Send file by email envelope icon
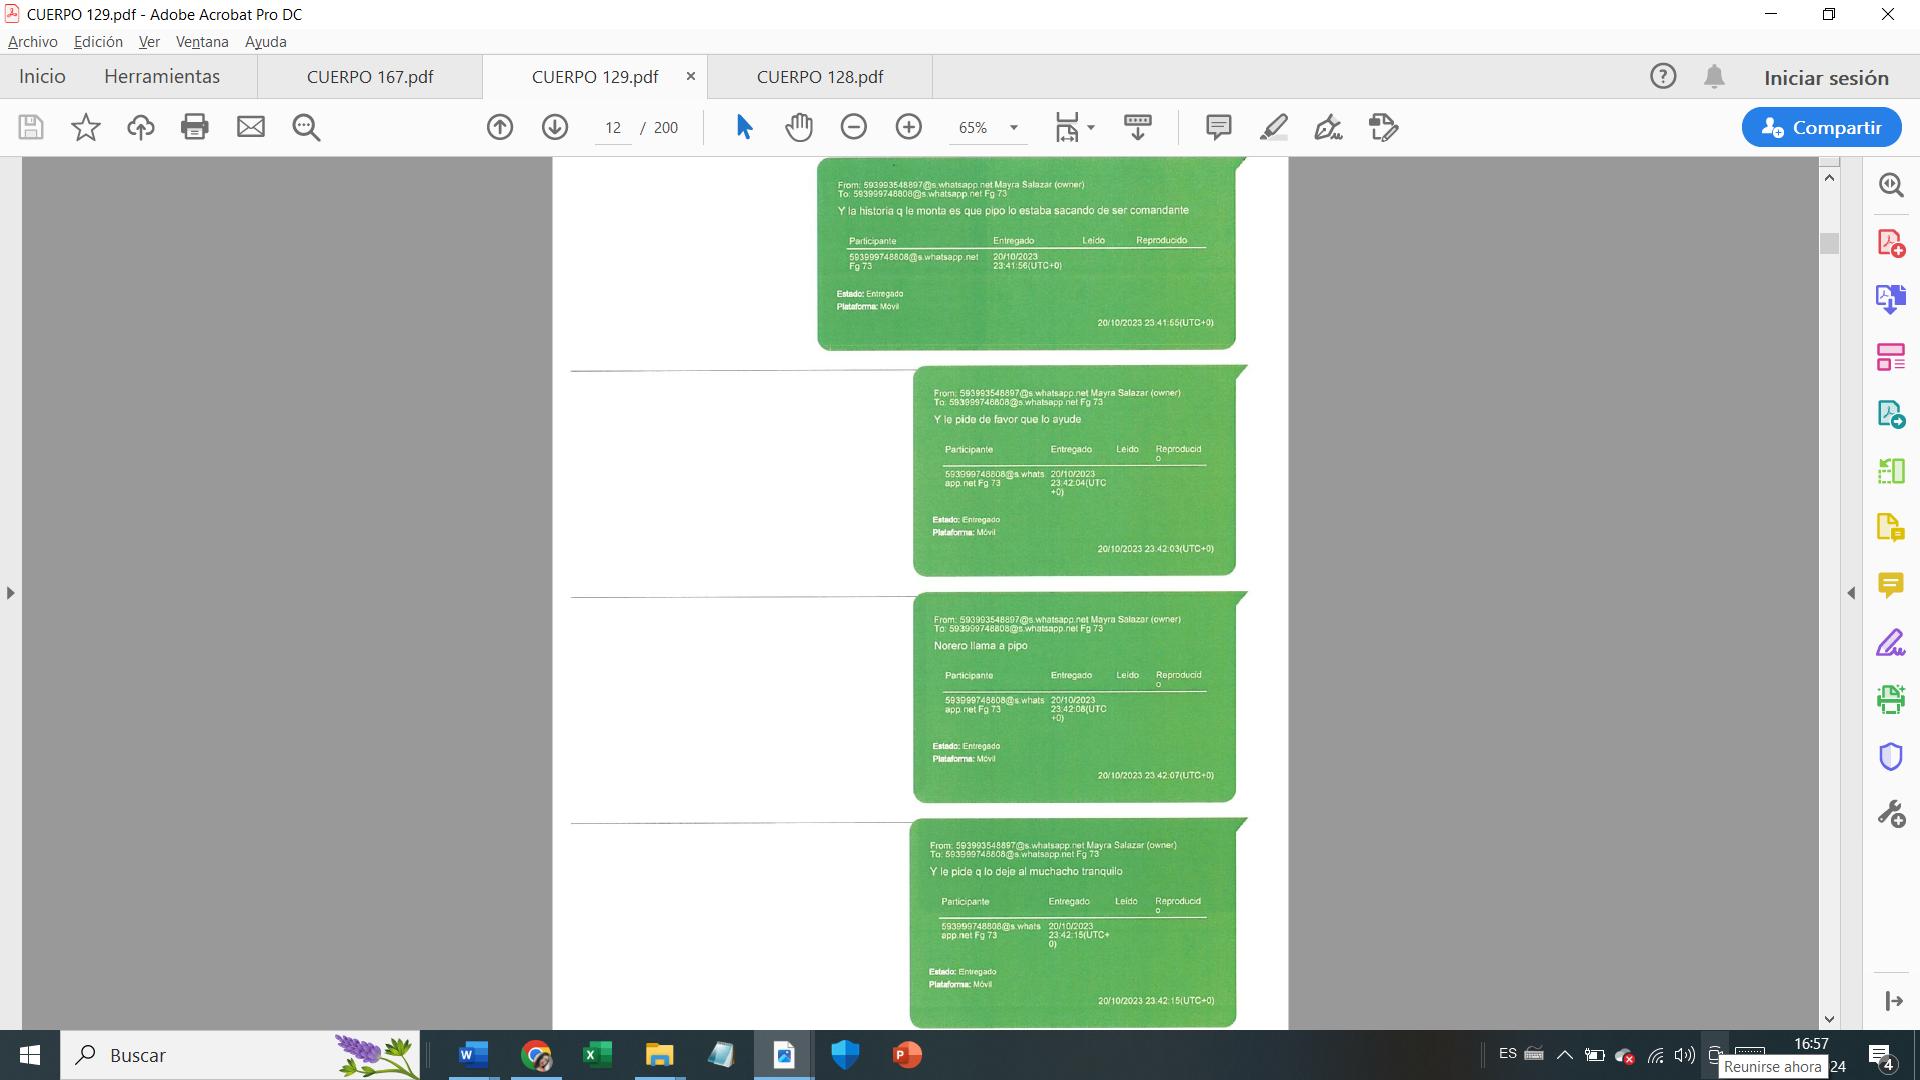The width and height of the screenshot is (1920, 1080). tap(250, 127)
